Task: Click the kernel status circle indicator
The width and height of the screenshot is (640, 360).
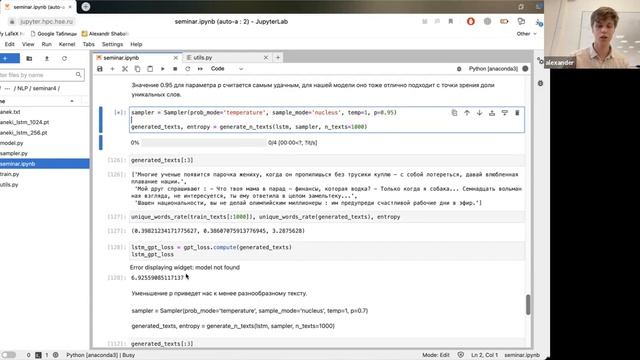Action: coord(525,69)
